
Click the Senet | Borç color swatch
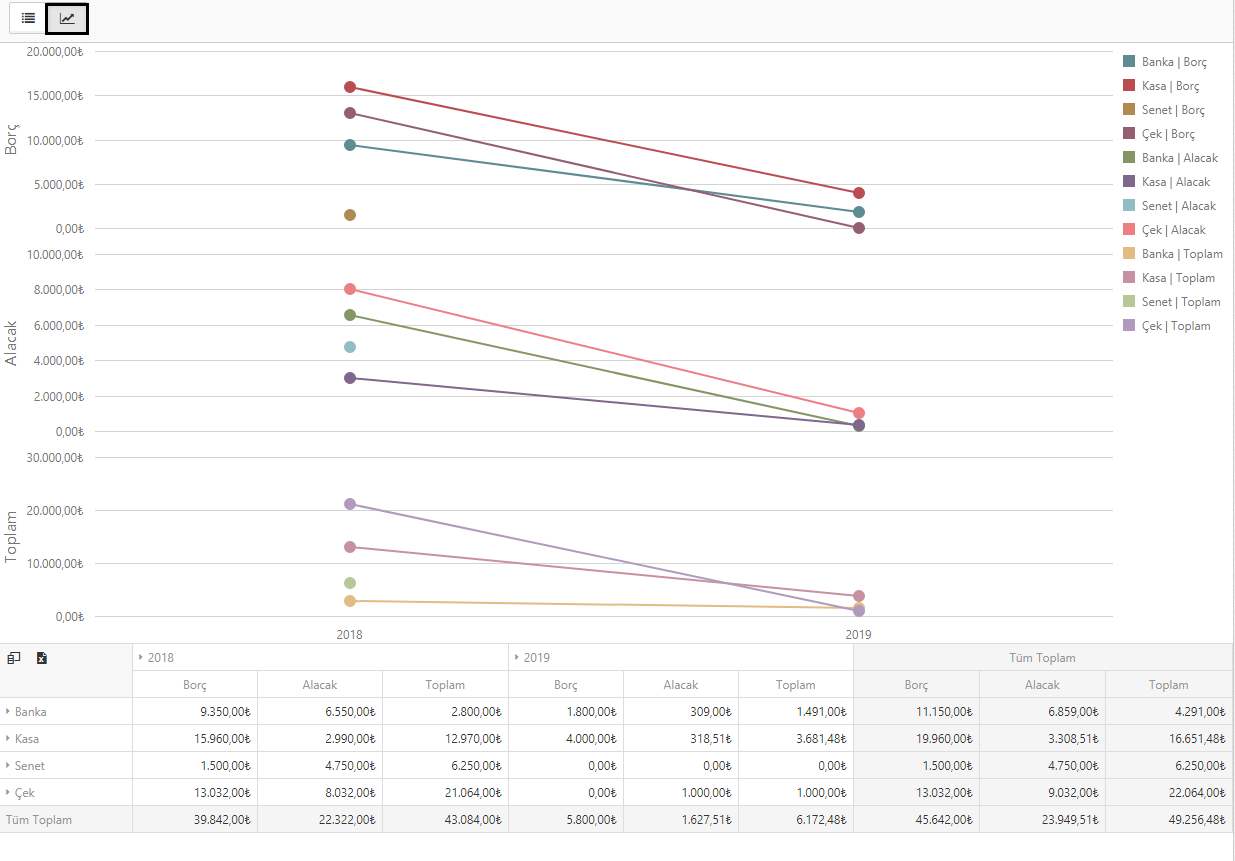click(1129, 109)
